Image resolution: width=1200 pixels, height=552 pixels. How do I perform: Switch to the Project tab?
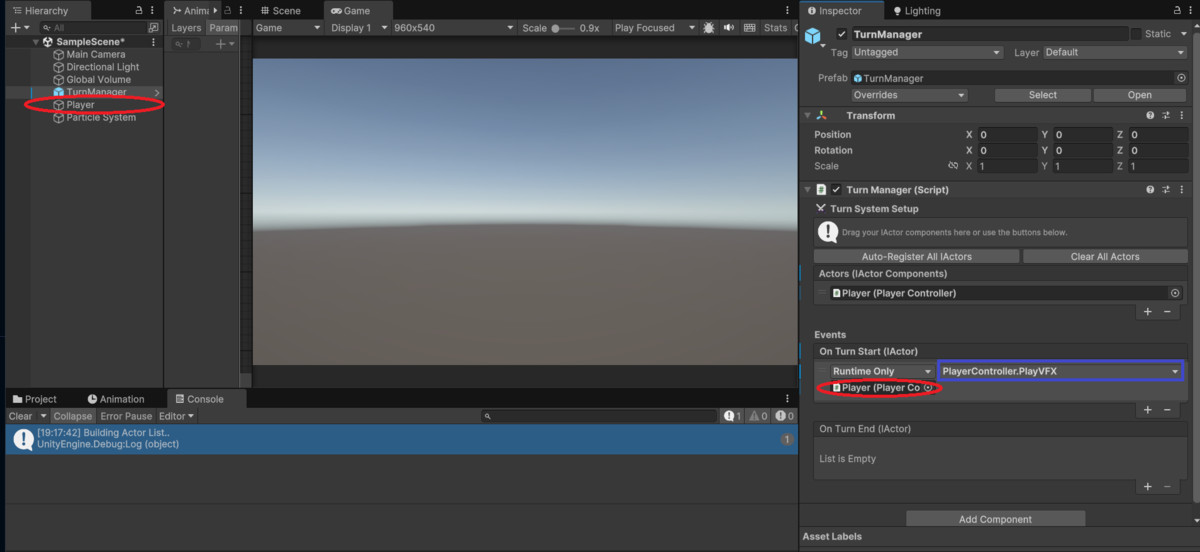coord(35,399)
